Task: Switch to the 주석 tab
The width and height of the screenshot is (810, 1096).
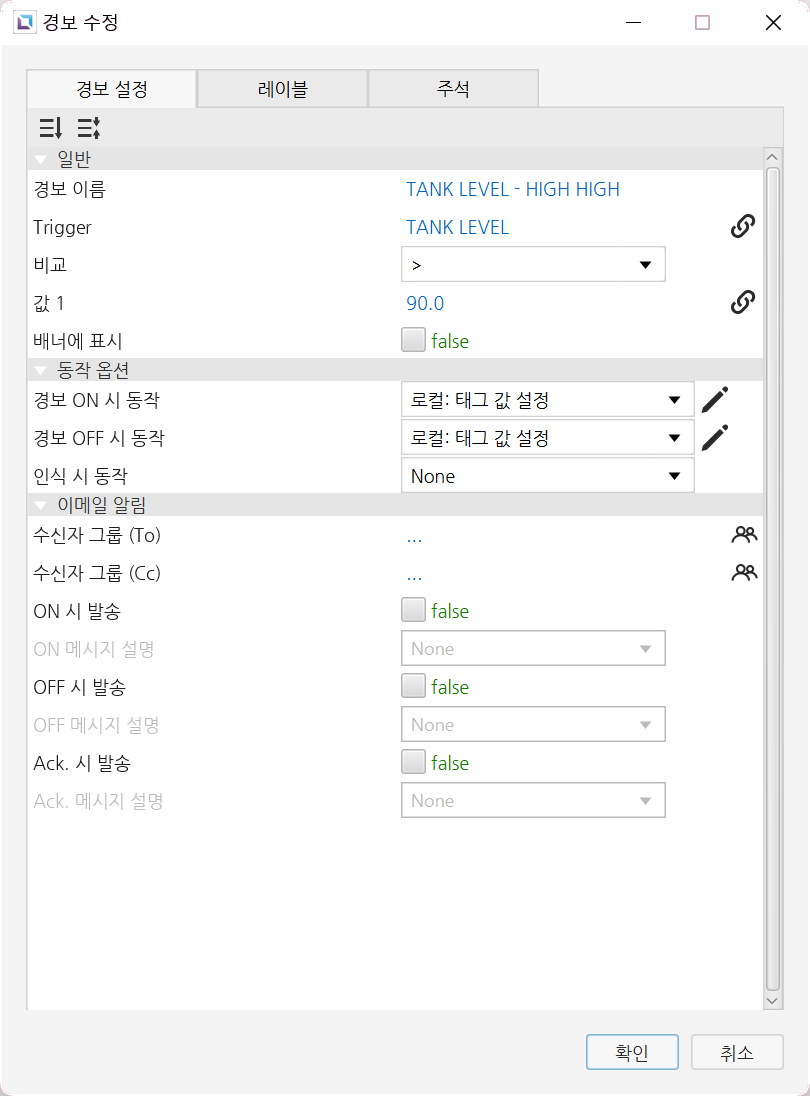Action: 453,89
